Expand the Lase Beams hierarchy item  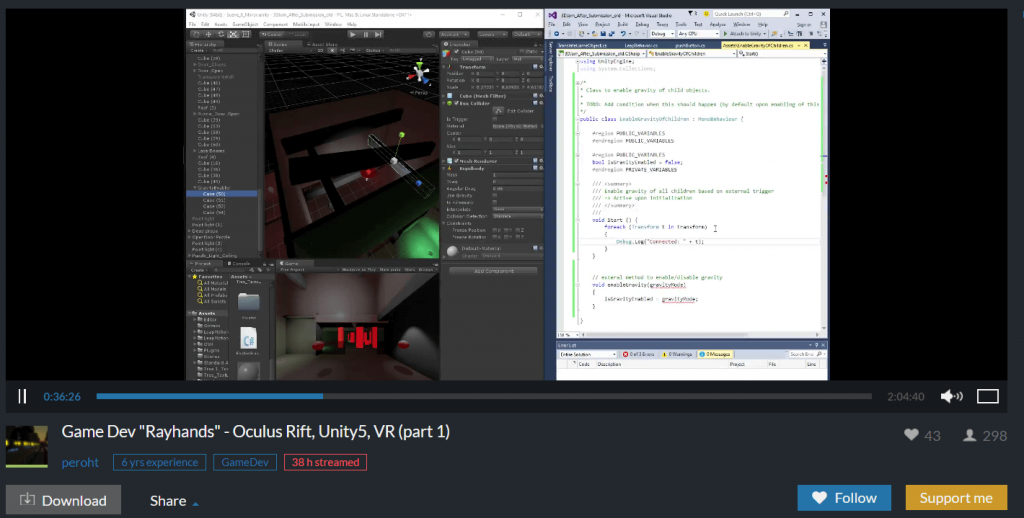pos(195,151)
